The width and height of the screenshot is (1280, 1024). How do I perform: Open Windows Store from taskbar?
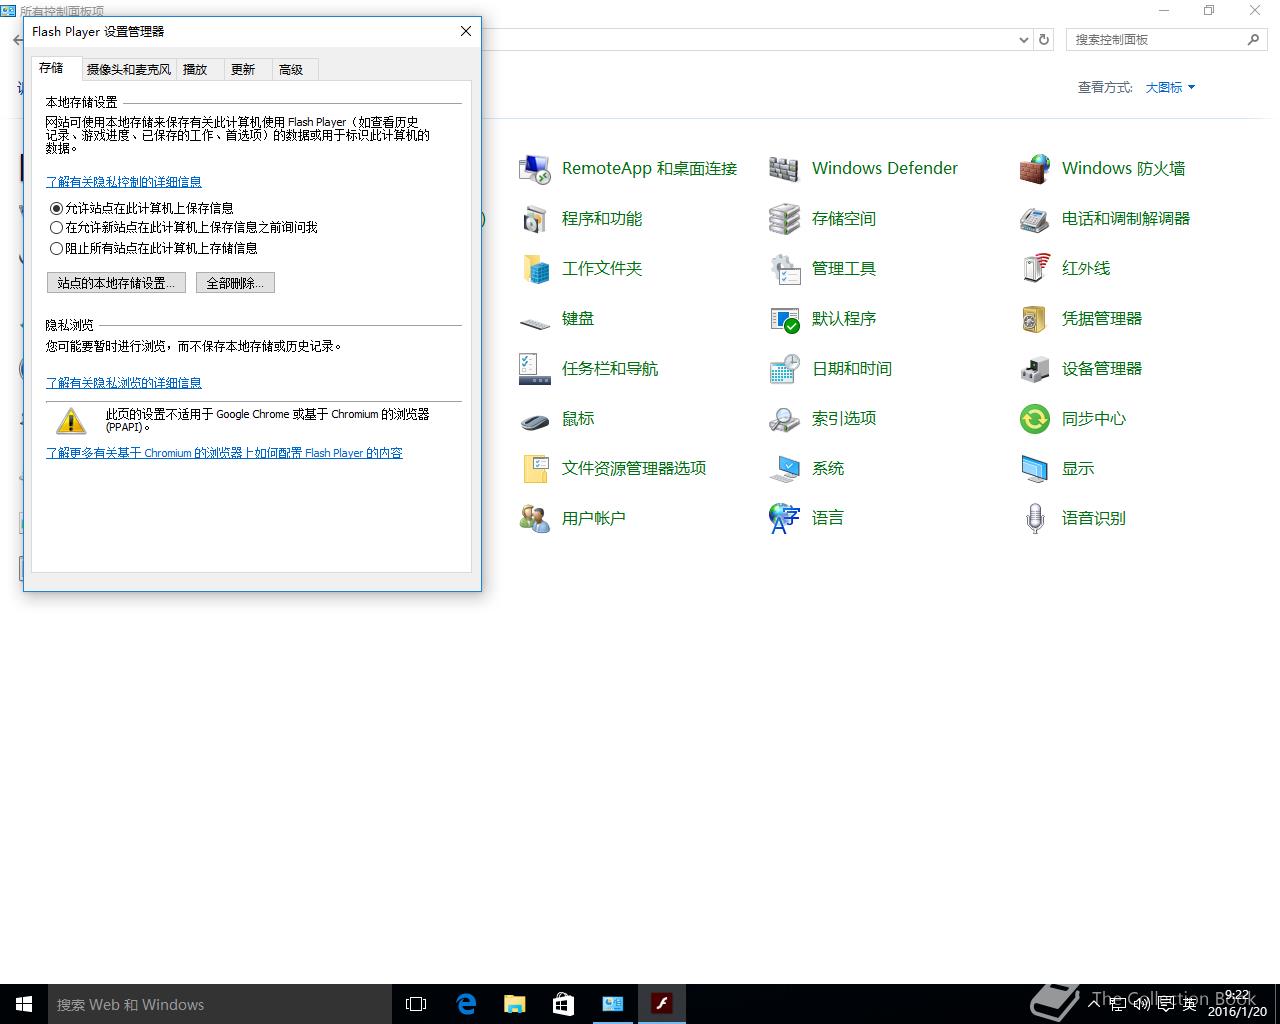[x=563, y=1004]
